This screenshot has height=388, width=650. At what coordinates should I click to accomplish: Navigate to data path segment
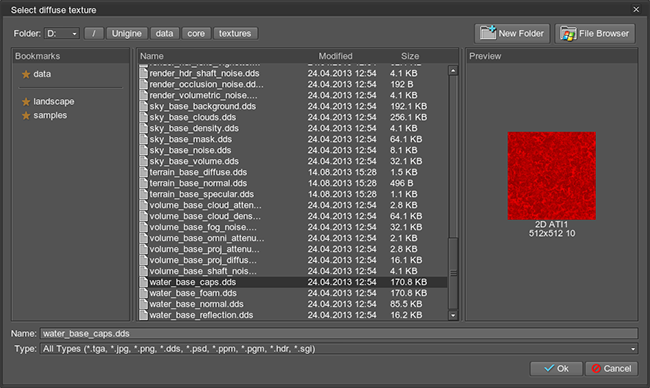click(165, 34)
